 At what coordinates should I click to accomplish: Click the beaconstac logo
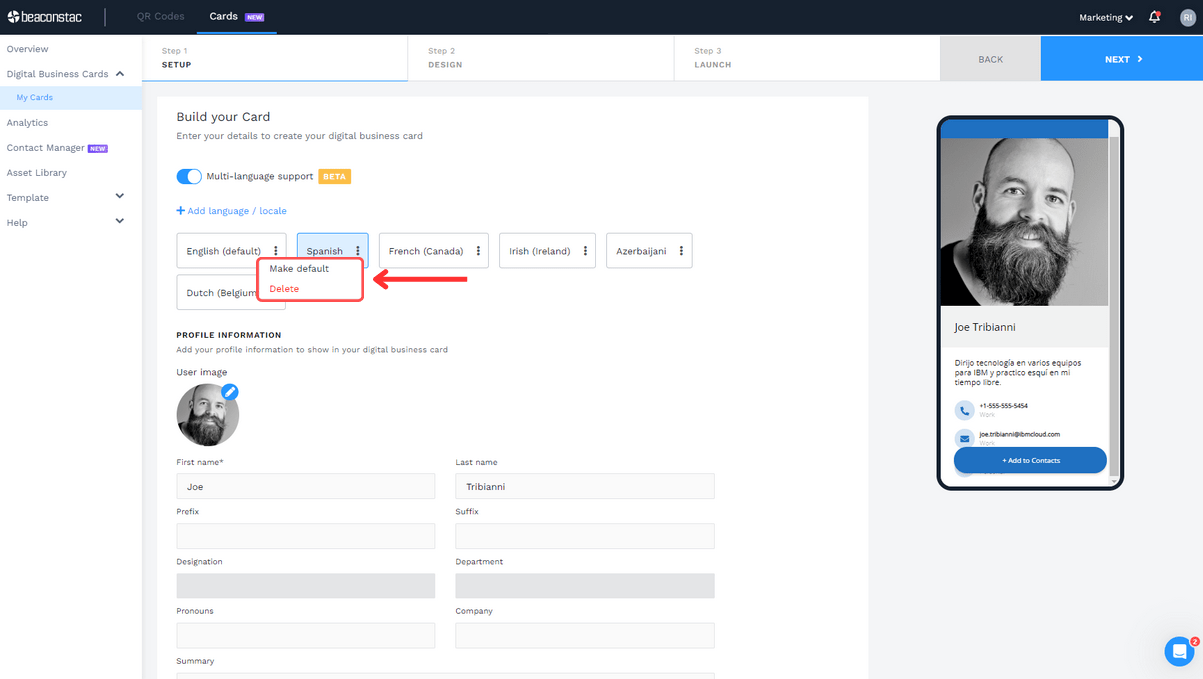(x=45, y=17)
